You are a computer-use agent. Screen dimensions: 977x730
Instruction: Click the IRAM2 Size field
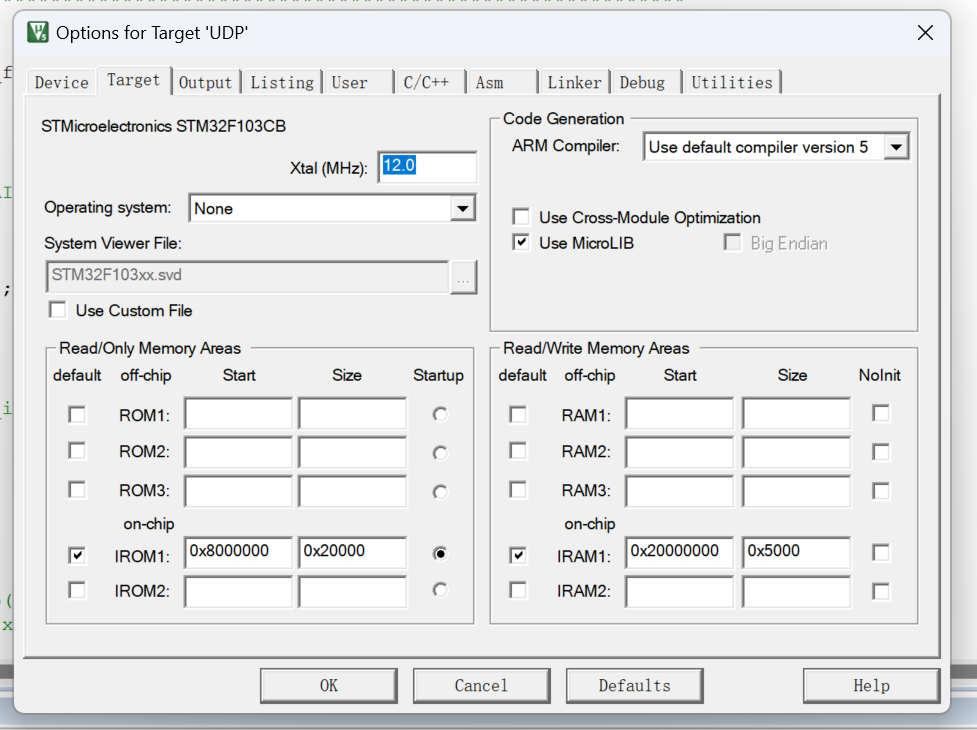(x=796, y=591)
